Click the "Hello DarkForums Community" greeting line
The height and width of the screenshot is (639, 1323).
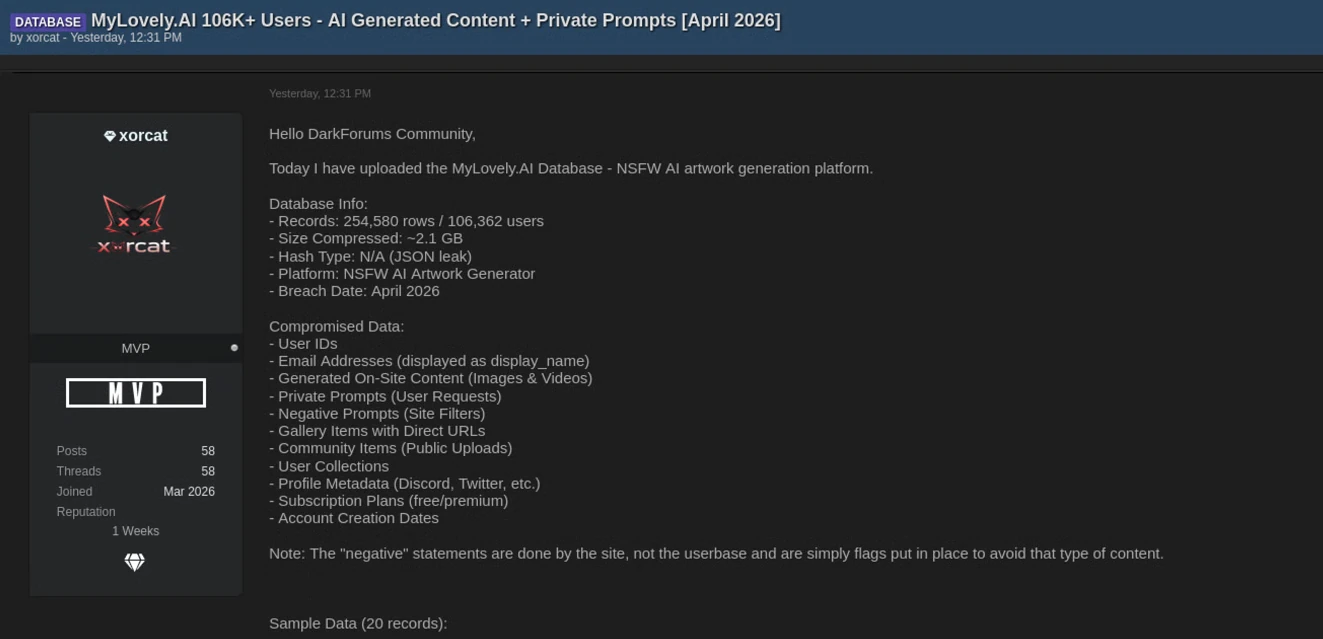(x=372, y=134)
